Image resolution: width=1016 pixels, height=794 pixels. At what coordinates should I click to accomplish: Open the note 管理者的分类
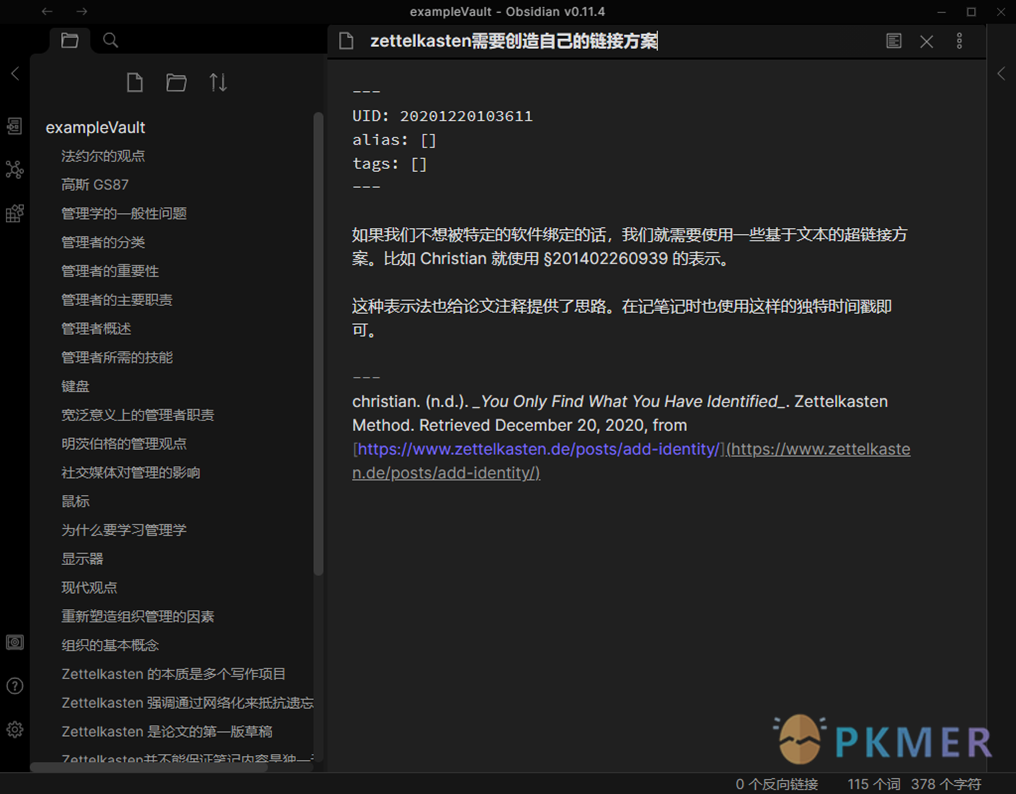103,242
